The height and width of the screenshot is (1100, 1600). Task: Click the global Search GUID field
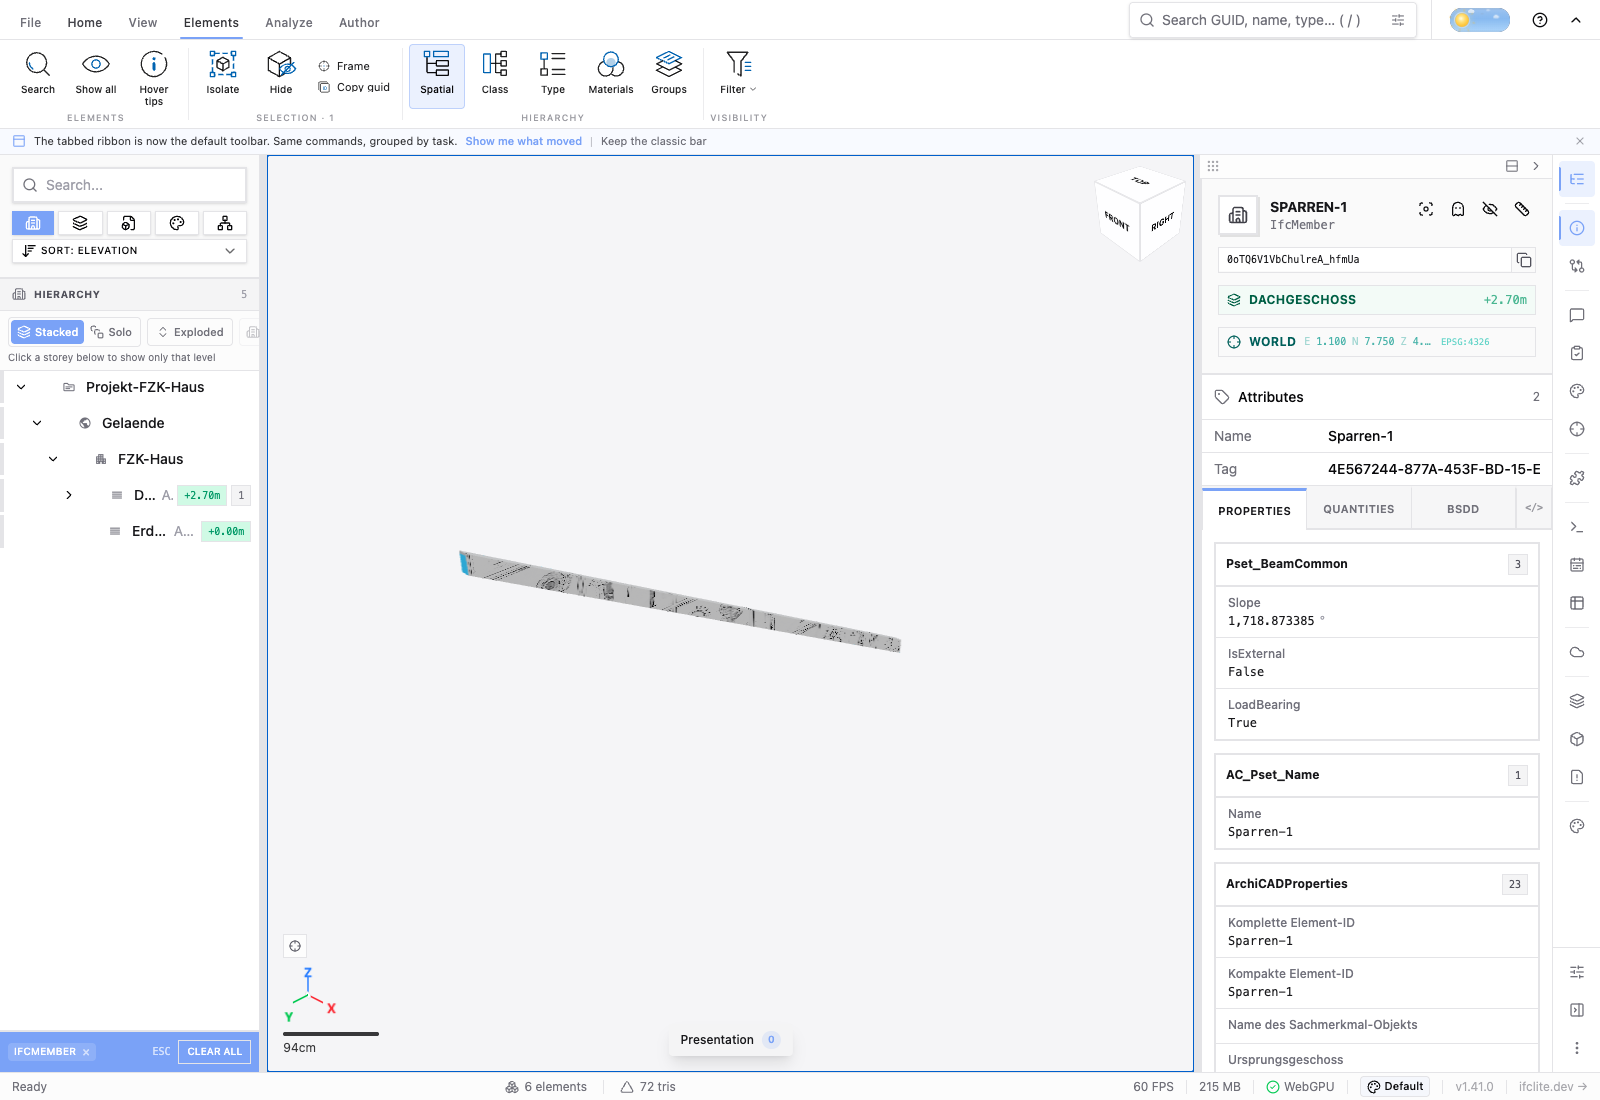click(1272, 20)
